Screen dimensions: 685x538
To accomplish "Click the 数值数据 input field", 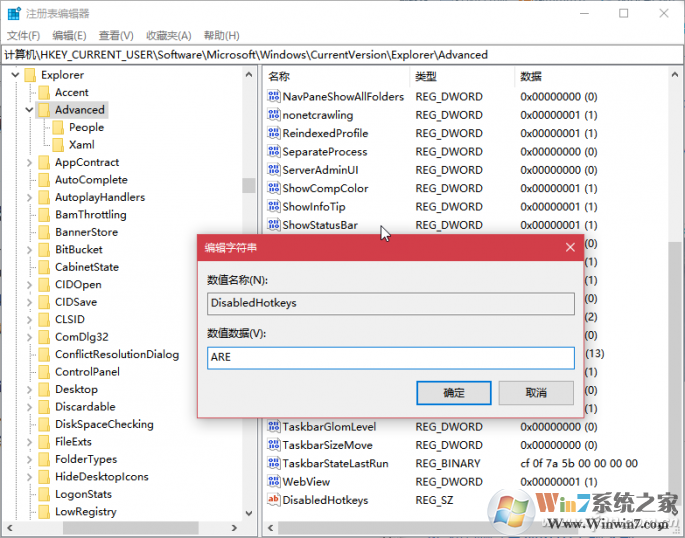I will click(390, 358).
